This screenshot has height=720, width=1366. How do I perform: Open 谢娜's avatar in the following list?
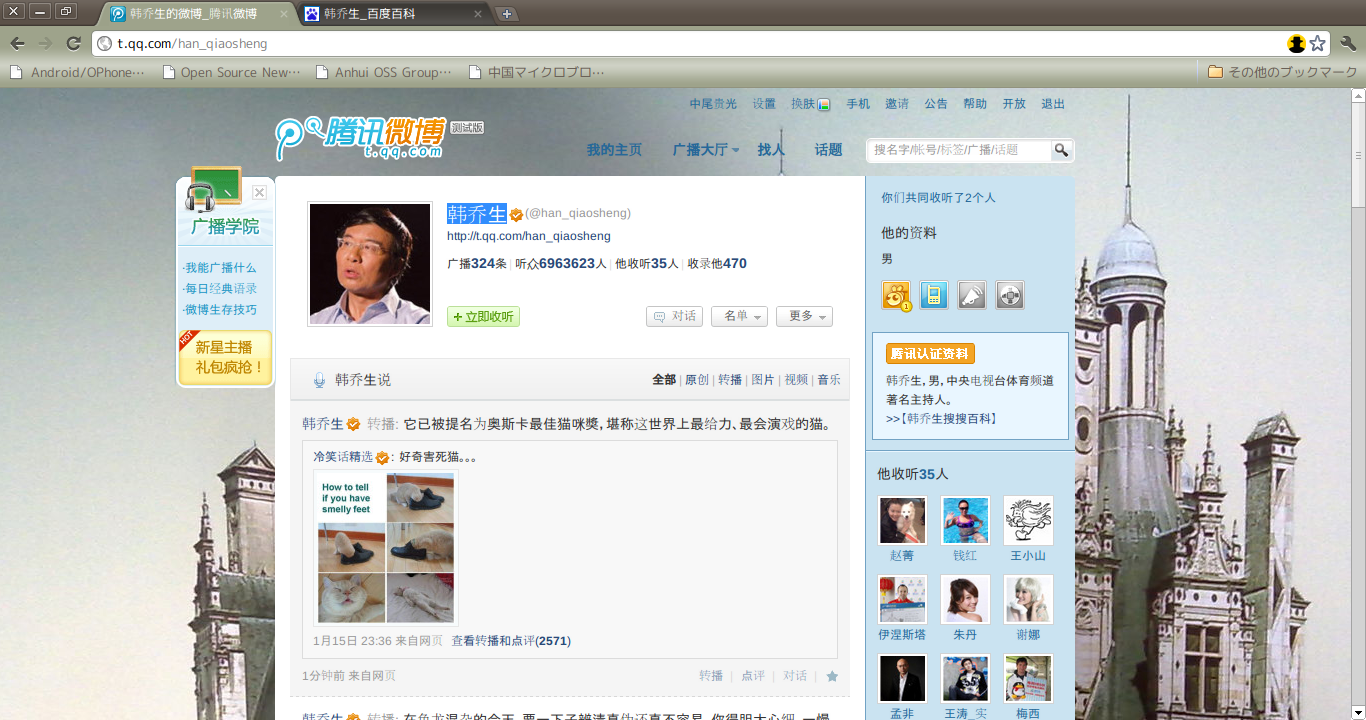(1028, 599)
